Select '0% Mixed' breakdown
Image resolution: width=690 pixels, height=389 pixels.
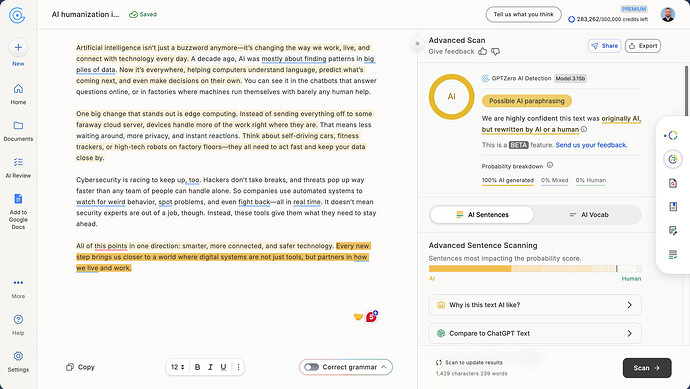tap(554, 180)
